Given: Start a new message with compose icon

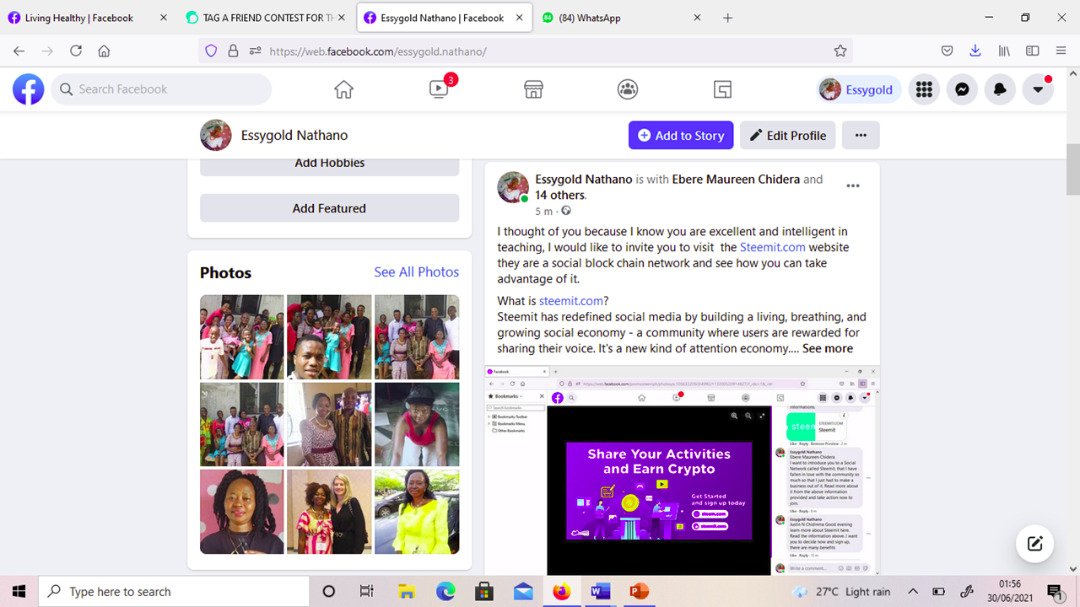Looking at the screenshot, I should pyautogui.click(x=1035, y=544).
